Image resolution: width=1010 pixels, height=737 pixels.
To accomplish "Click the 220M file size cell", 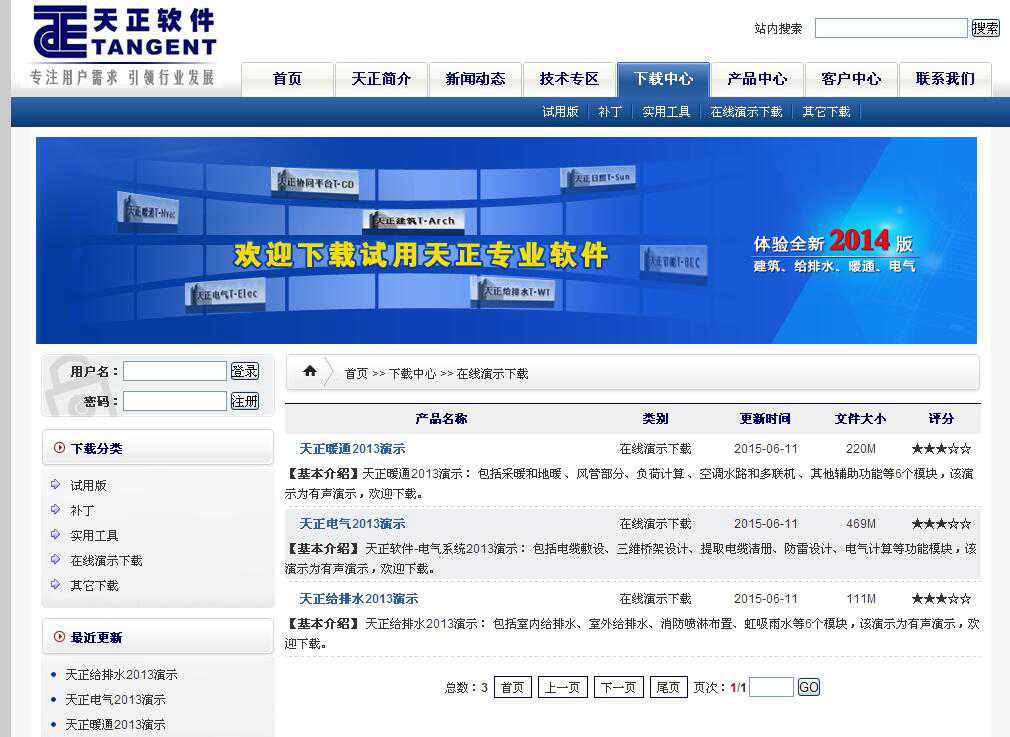I will [861, 449].
